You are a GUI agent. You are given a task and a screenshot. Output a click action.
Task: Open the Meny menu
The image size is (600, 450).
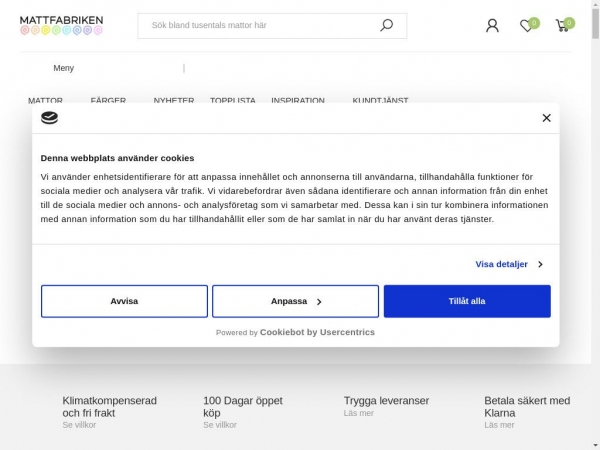click(64, 68)
